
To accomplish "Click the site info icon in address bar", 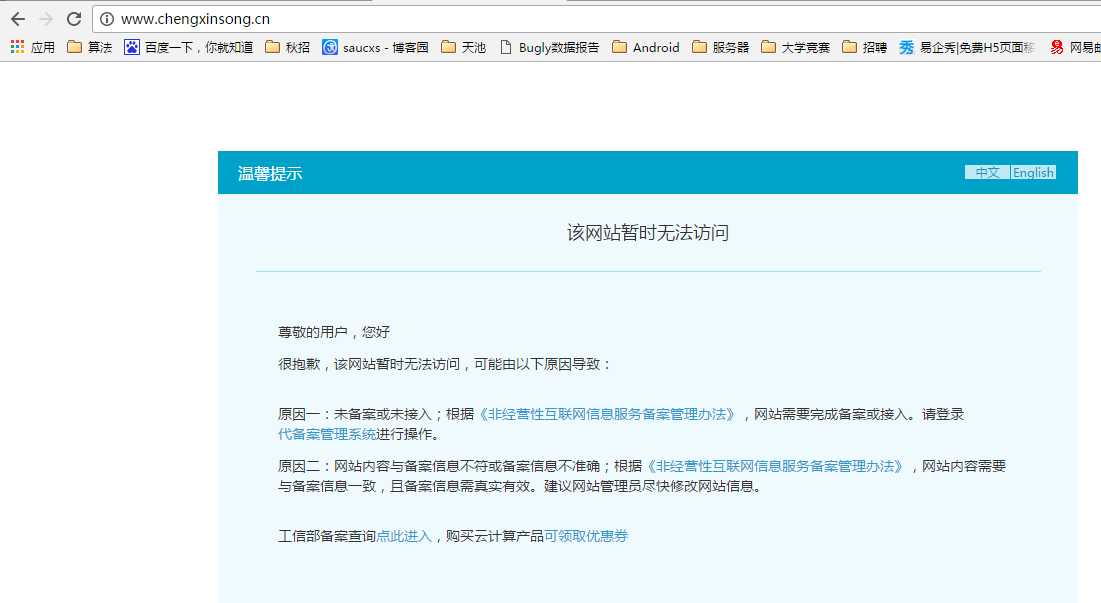I will click(x=107, y=19).
